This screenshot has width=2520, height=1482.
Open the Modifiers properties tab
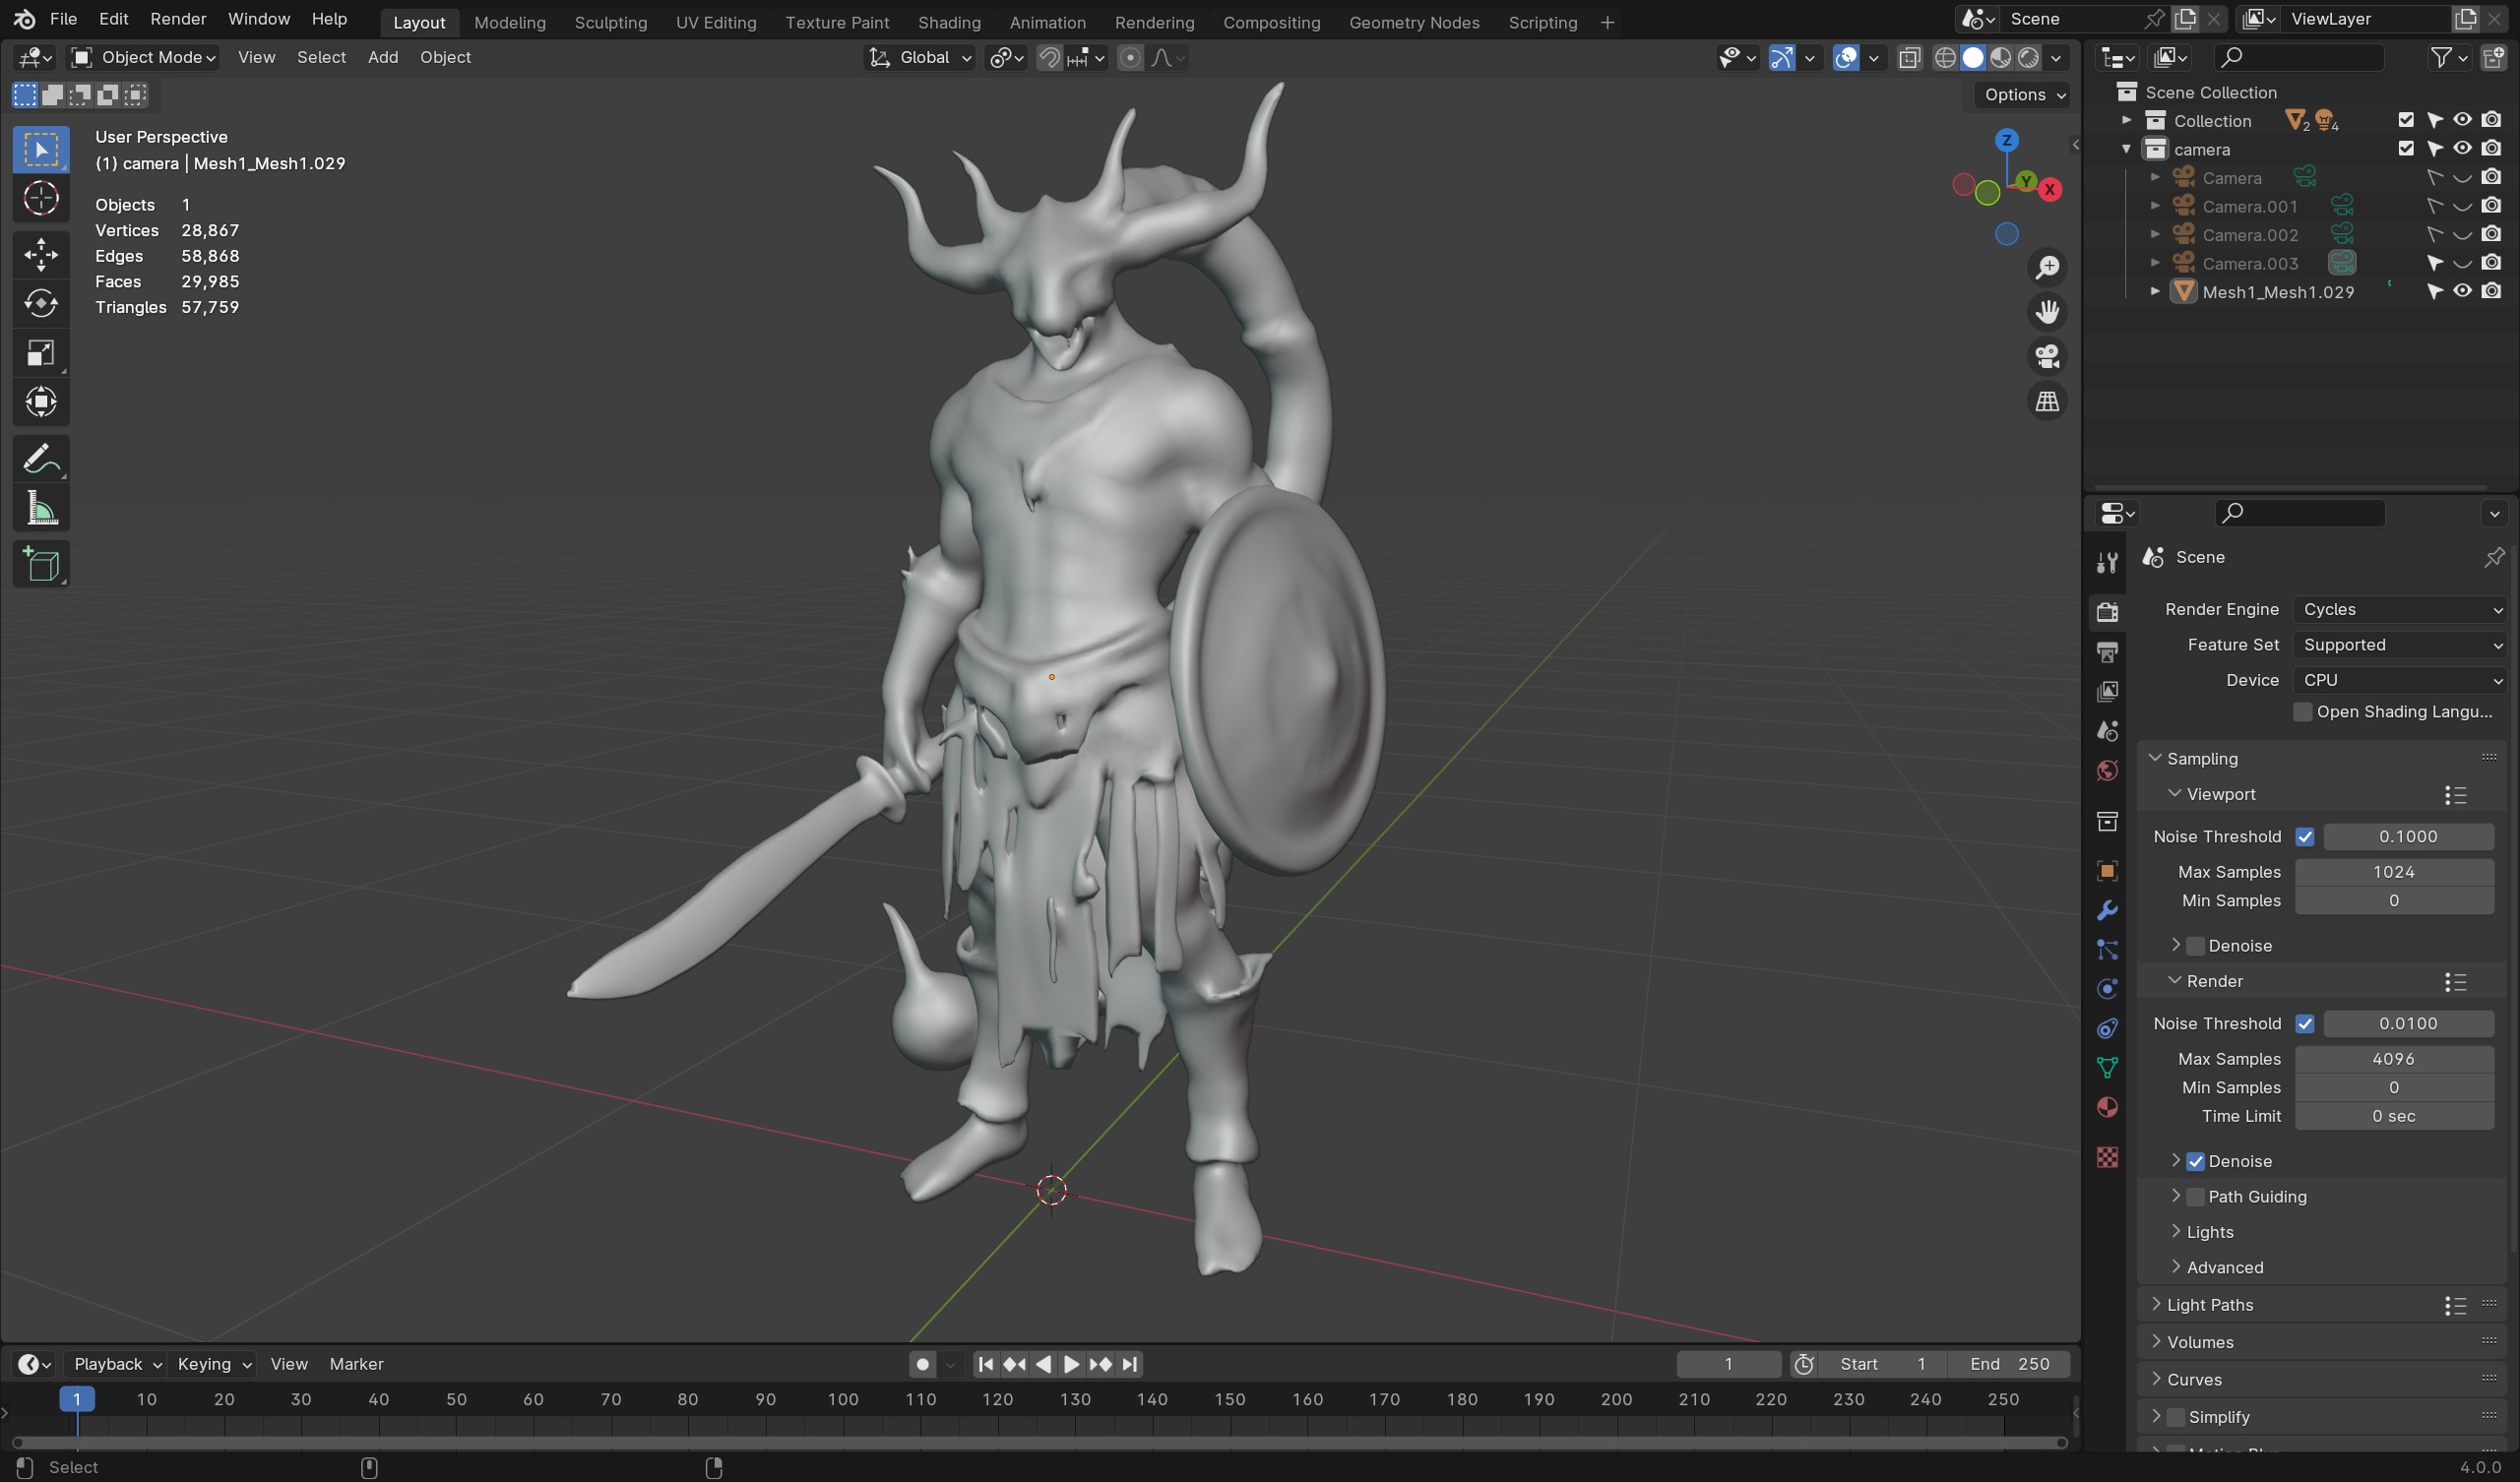(x=2107, y=910)
